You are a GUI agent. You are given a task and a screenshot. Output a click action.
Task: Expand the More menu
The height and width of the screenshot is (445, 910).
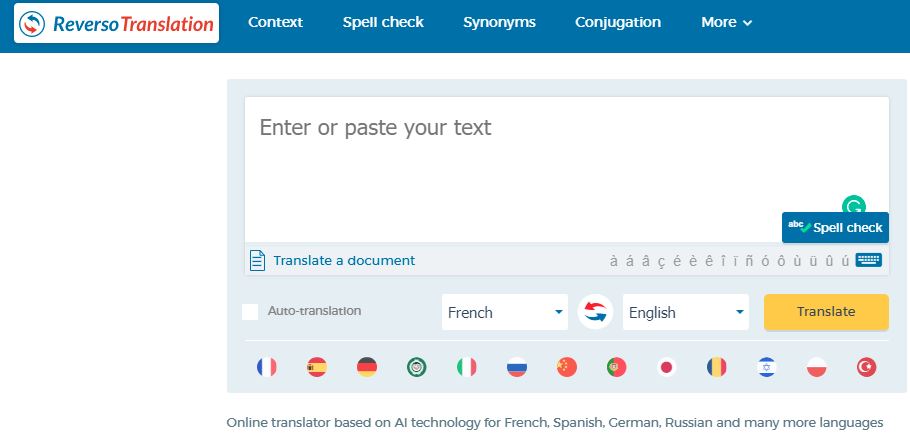pyautogui.click(x=726, y=22)
